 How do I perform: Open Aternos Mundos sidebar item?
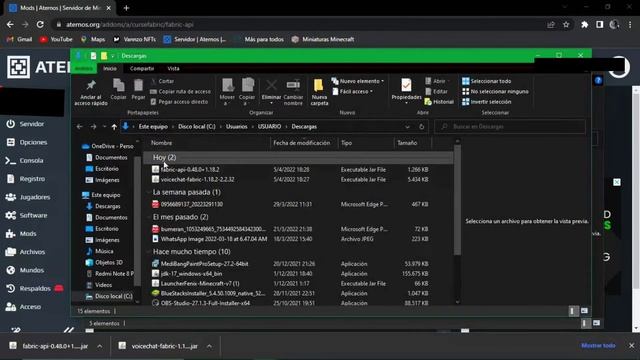pos(24,270)
